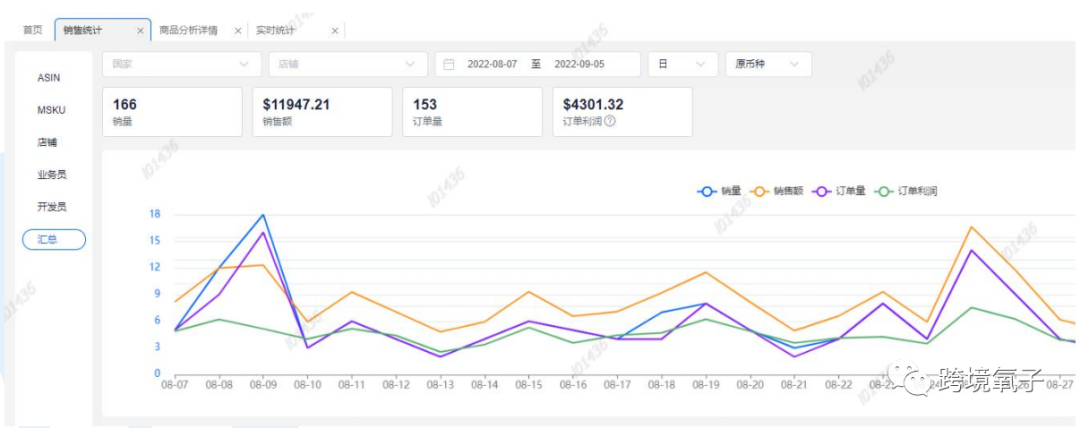Toggle the 订单量 legend series
Image resolution: width=1080 pixels, height=428 pixels.
click(838, 192)
